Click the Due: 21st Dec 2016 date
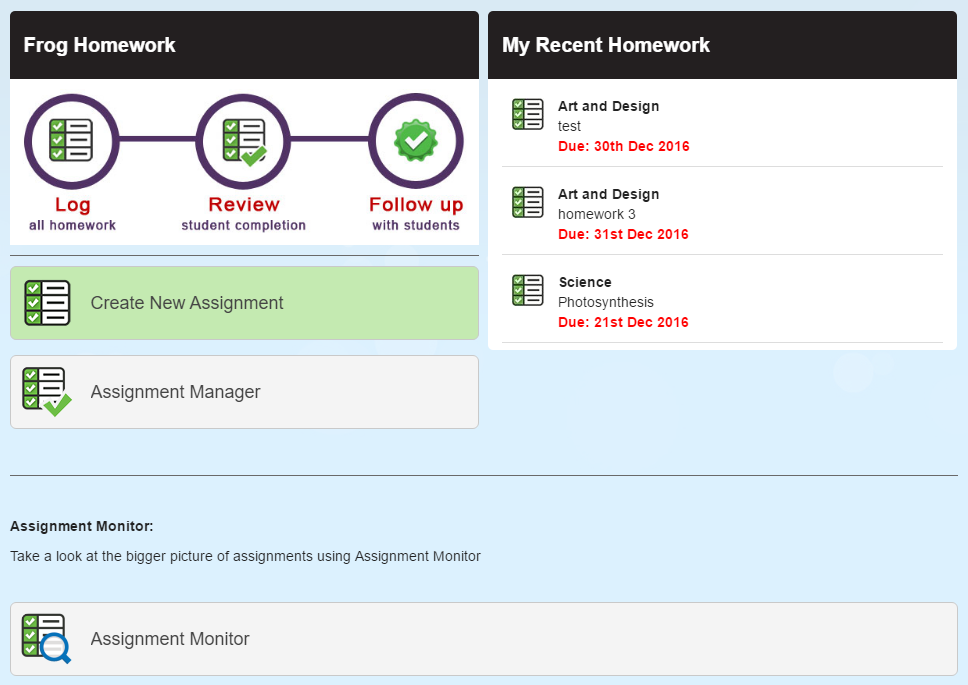This screenshot has height=685, width=968. click(x=623, y=322)
